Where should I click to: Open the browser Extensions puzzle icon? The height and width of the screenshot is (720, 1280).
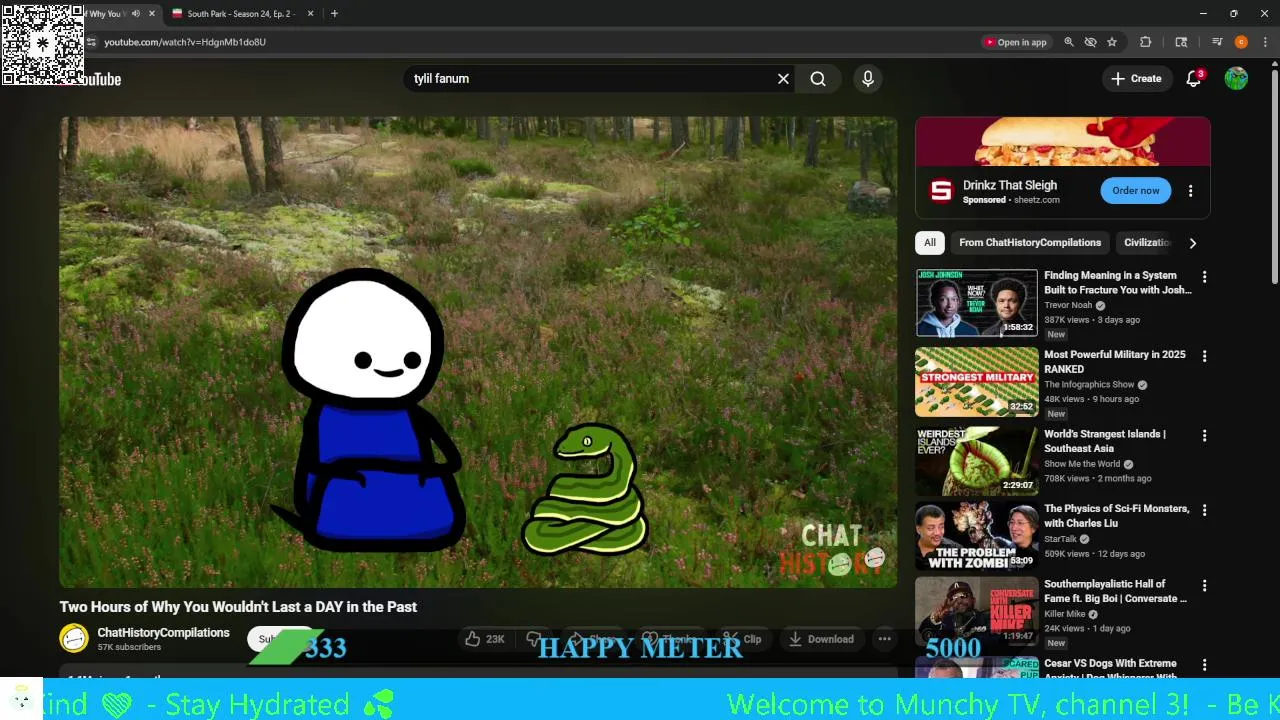click(1146, 42)
